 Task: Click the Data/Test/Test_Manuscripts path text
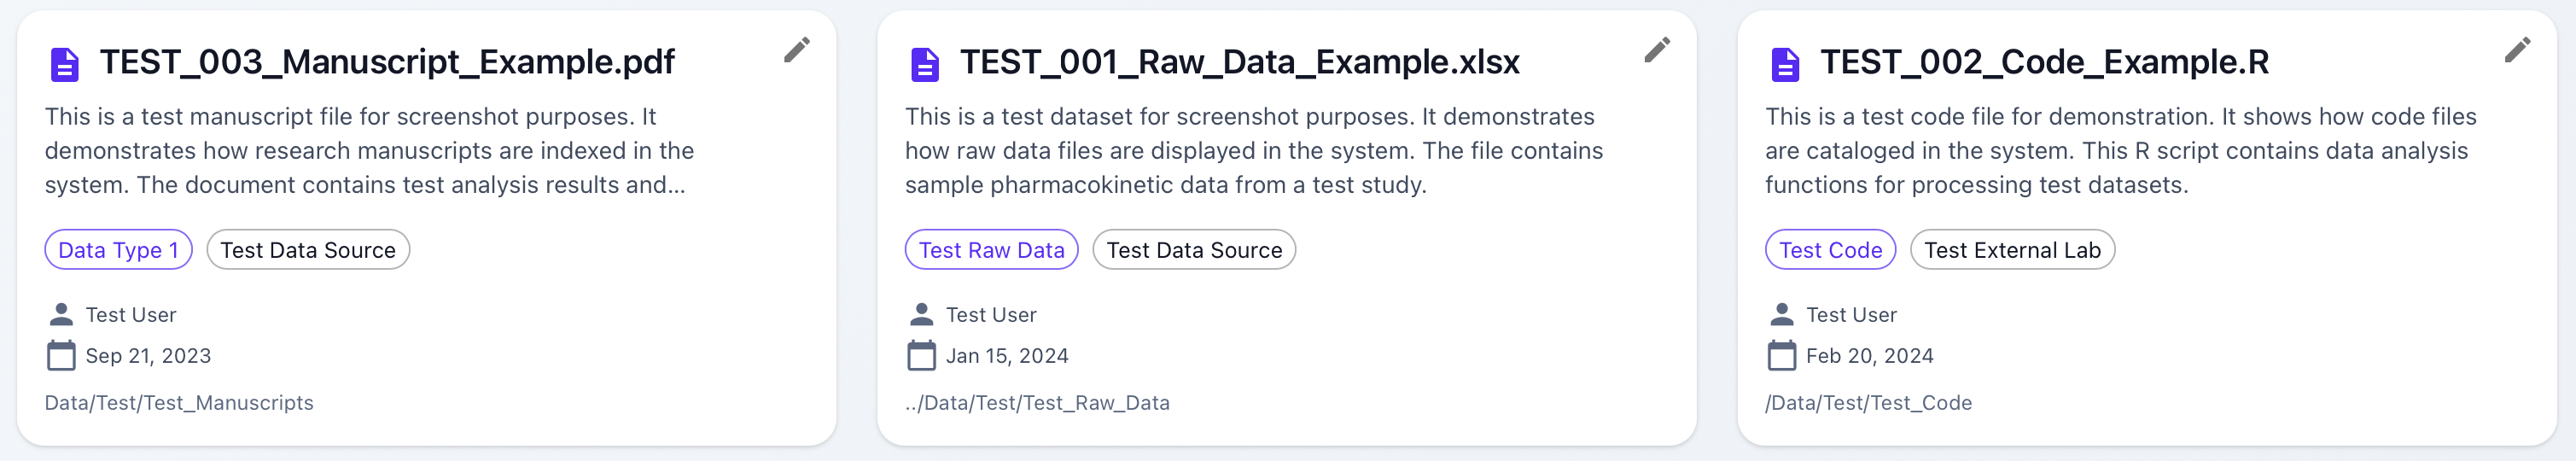click(x=179, y=403)
